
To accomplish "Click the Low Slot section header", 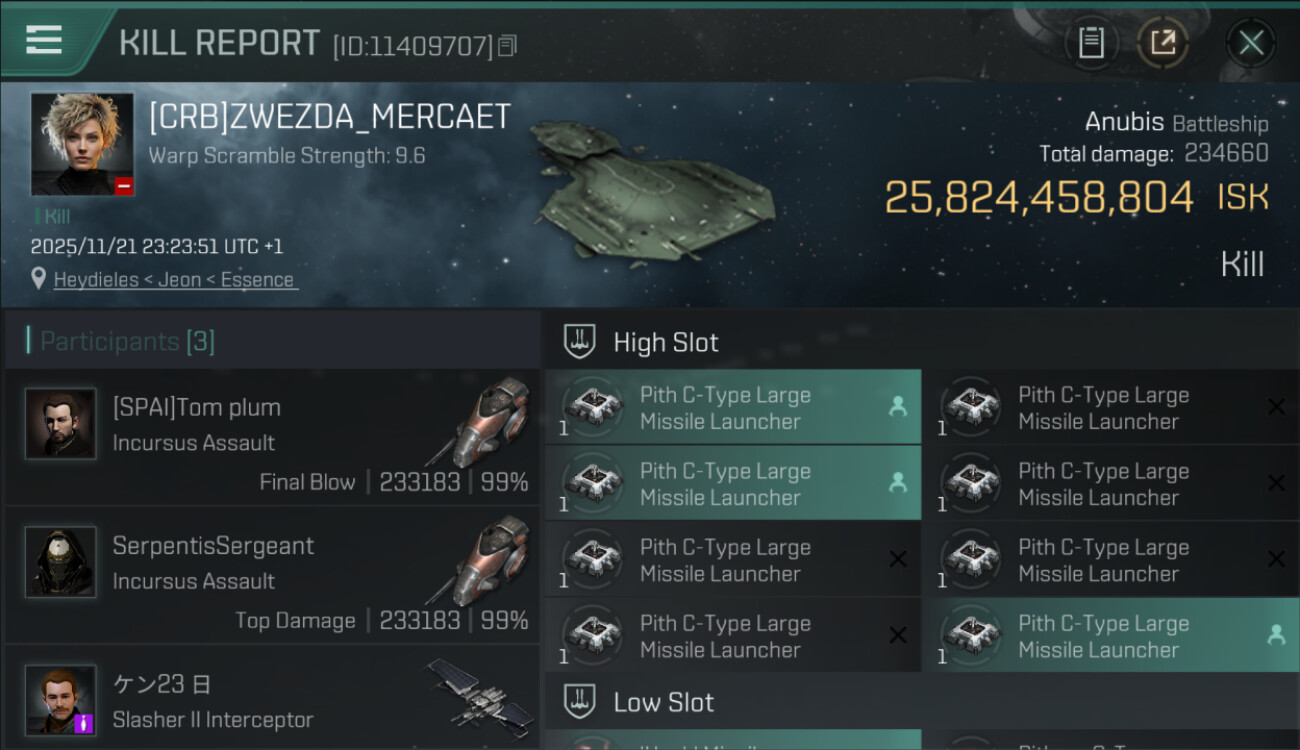I will 664,702.
